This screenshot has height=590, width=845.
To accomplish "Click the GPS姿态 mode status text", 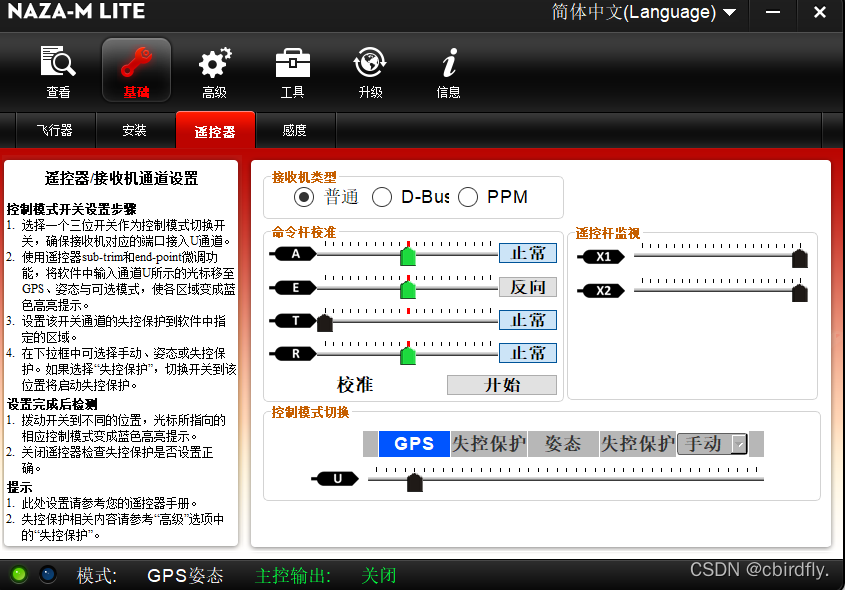I will [x=185, y=575].
